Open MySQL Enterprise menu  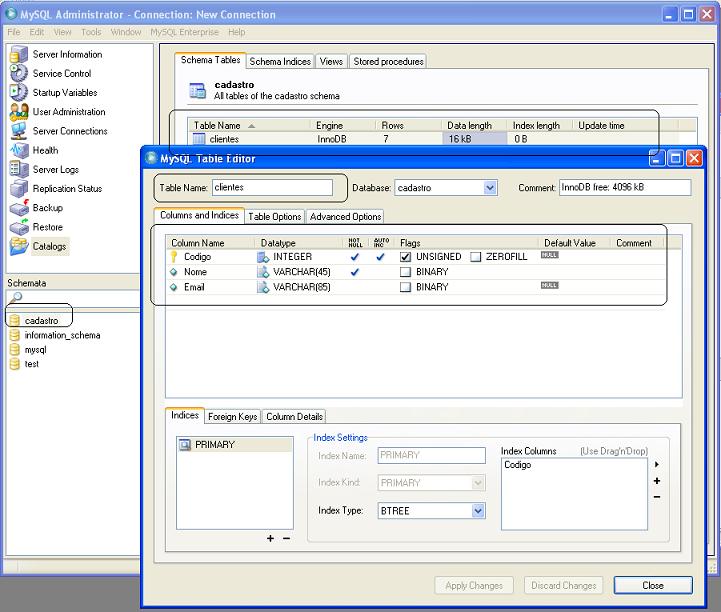(184, 32)
